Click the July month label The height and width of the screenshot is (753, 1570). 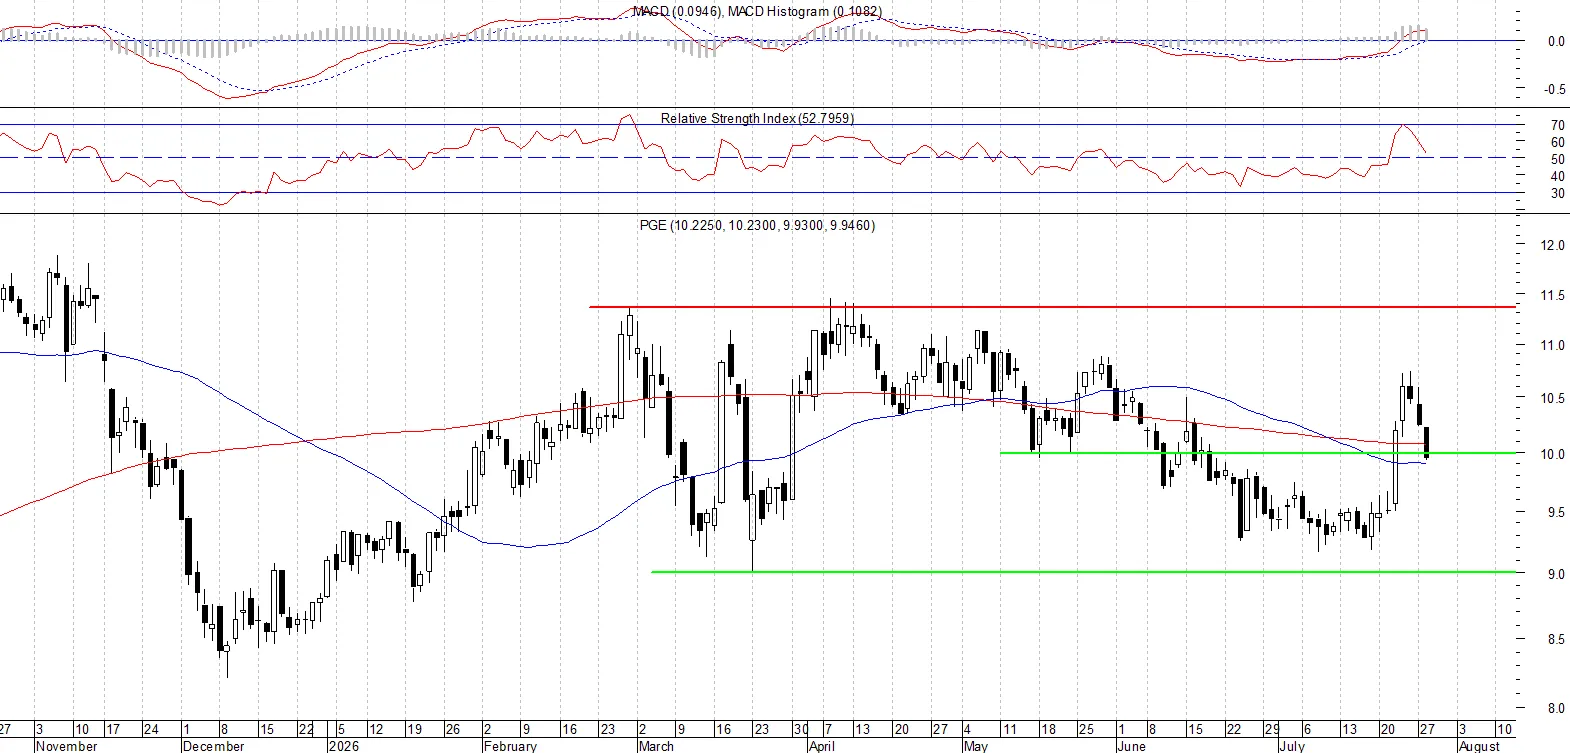click(x=1292, y=746)
